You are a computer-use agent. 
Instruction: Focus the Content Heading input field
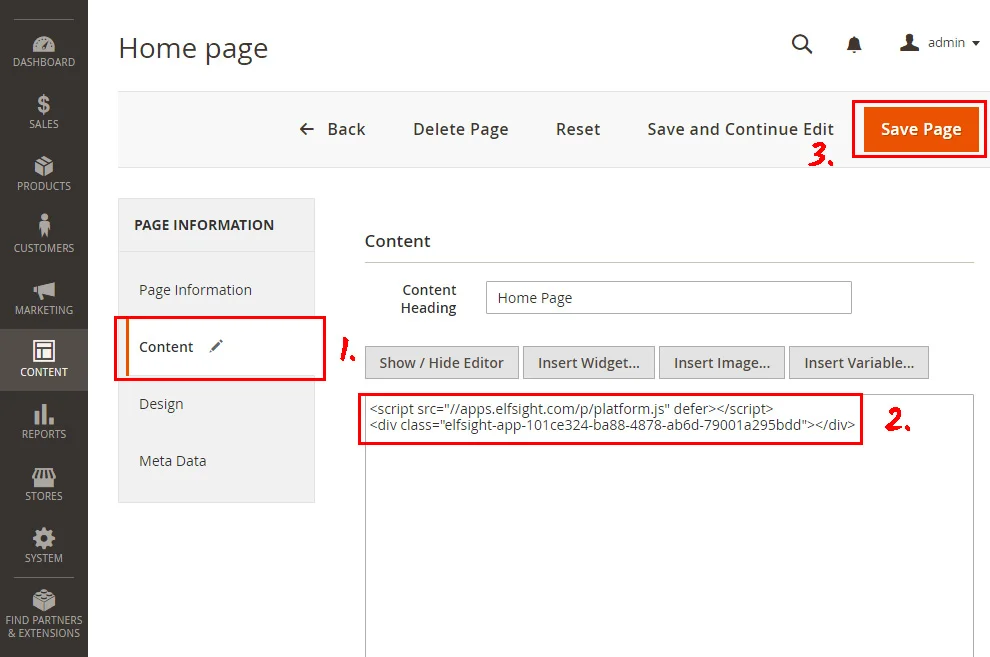(669, 297)
